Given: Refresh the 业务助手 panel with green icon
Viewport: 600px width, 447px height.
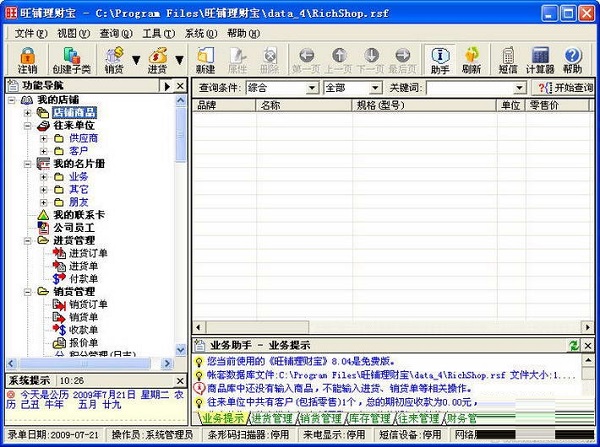Looking at the screenshot, I should [574, 346].
